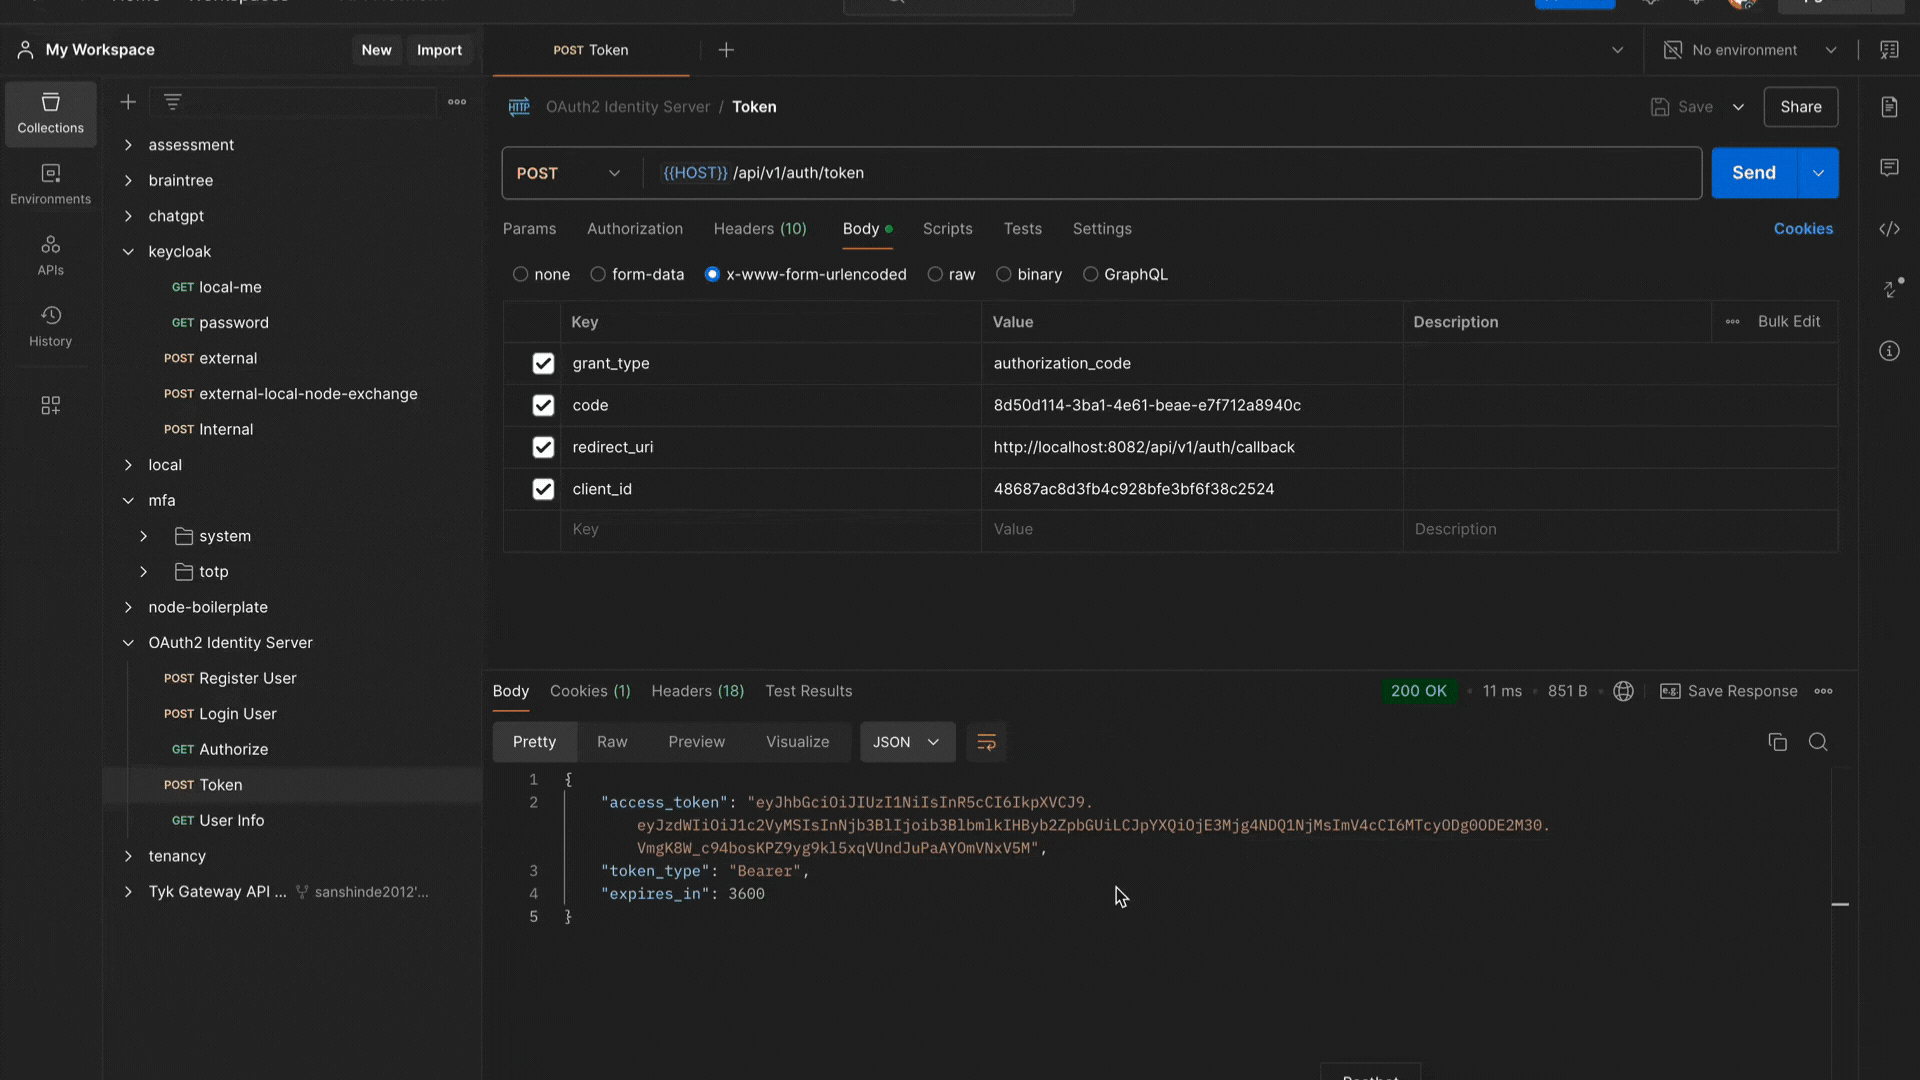Open request info icon in right sidebar

[x=1889, y=351]
